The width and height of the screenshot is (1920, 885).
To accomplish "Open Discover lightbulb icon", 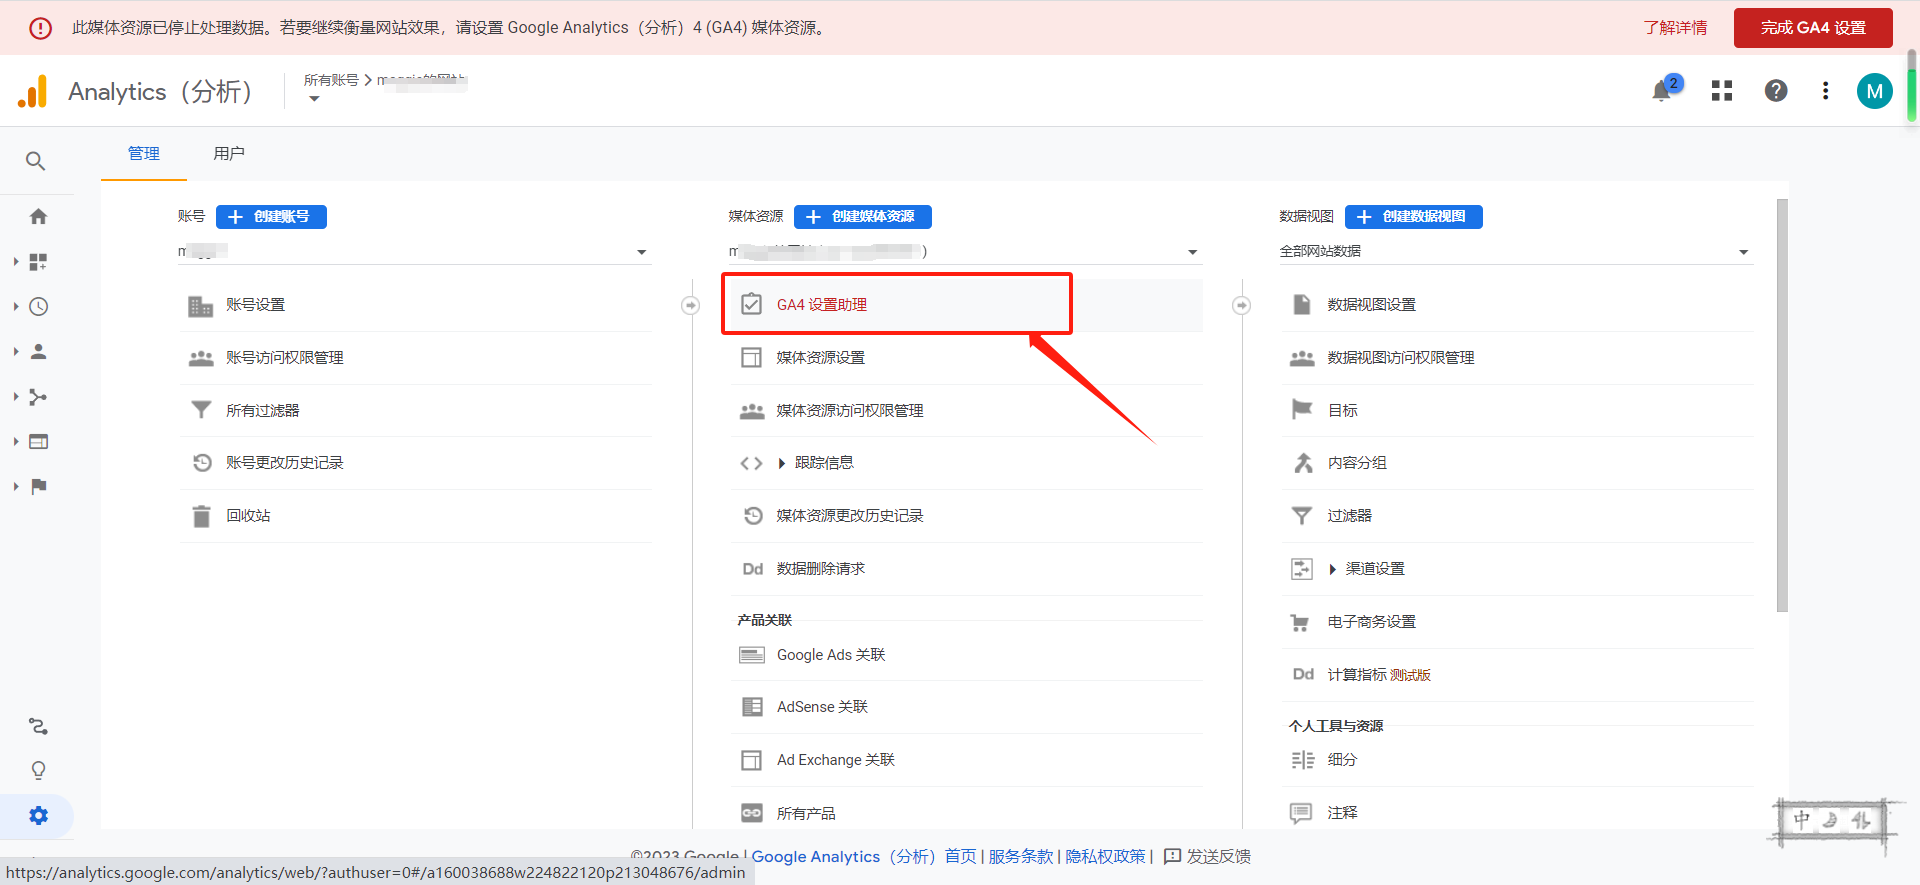I will (38, 770).
